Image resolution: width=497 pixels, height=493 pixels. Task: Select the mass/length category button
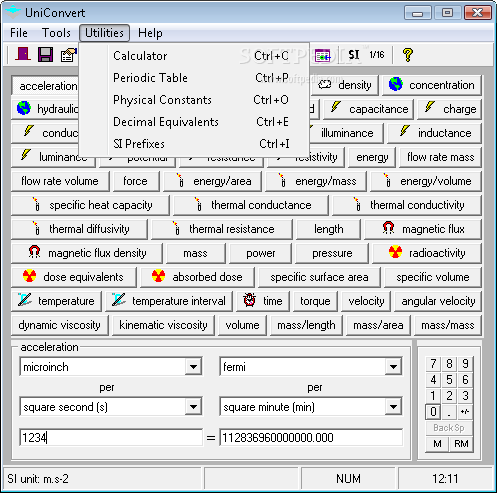tap(306, 325)
